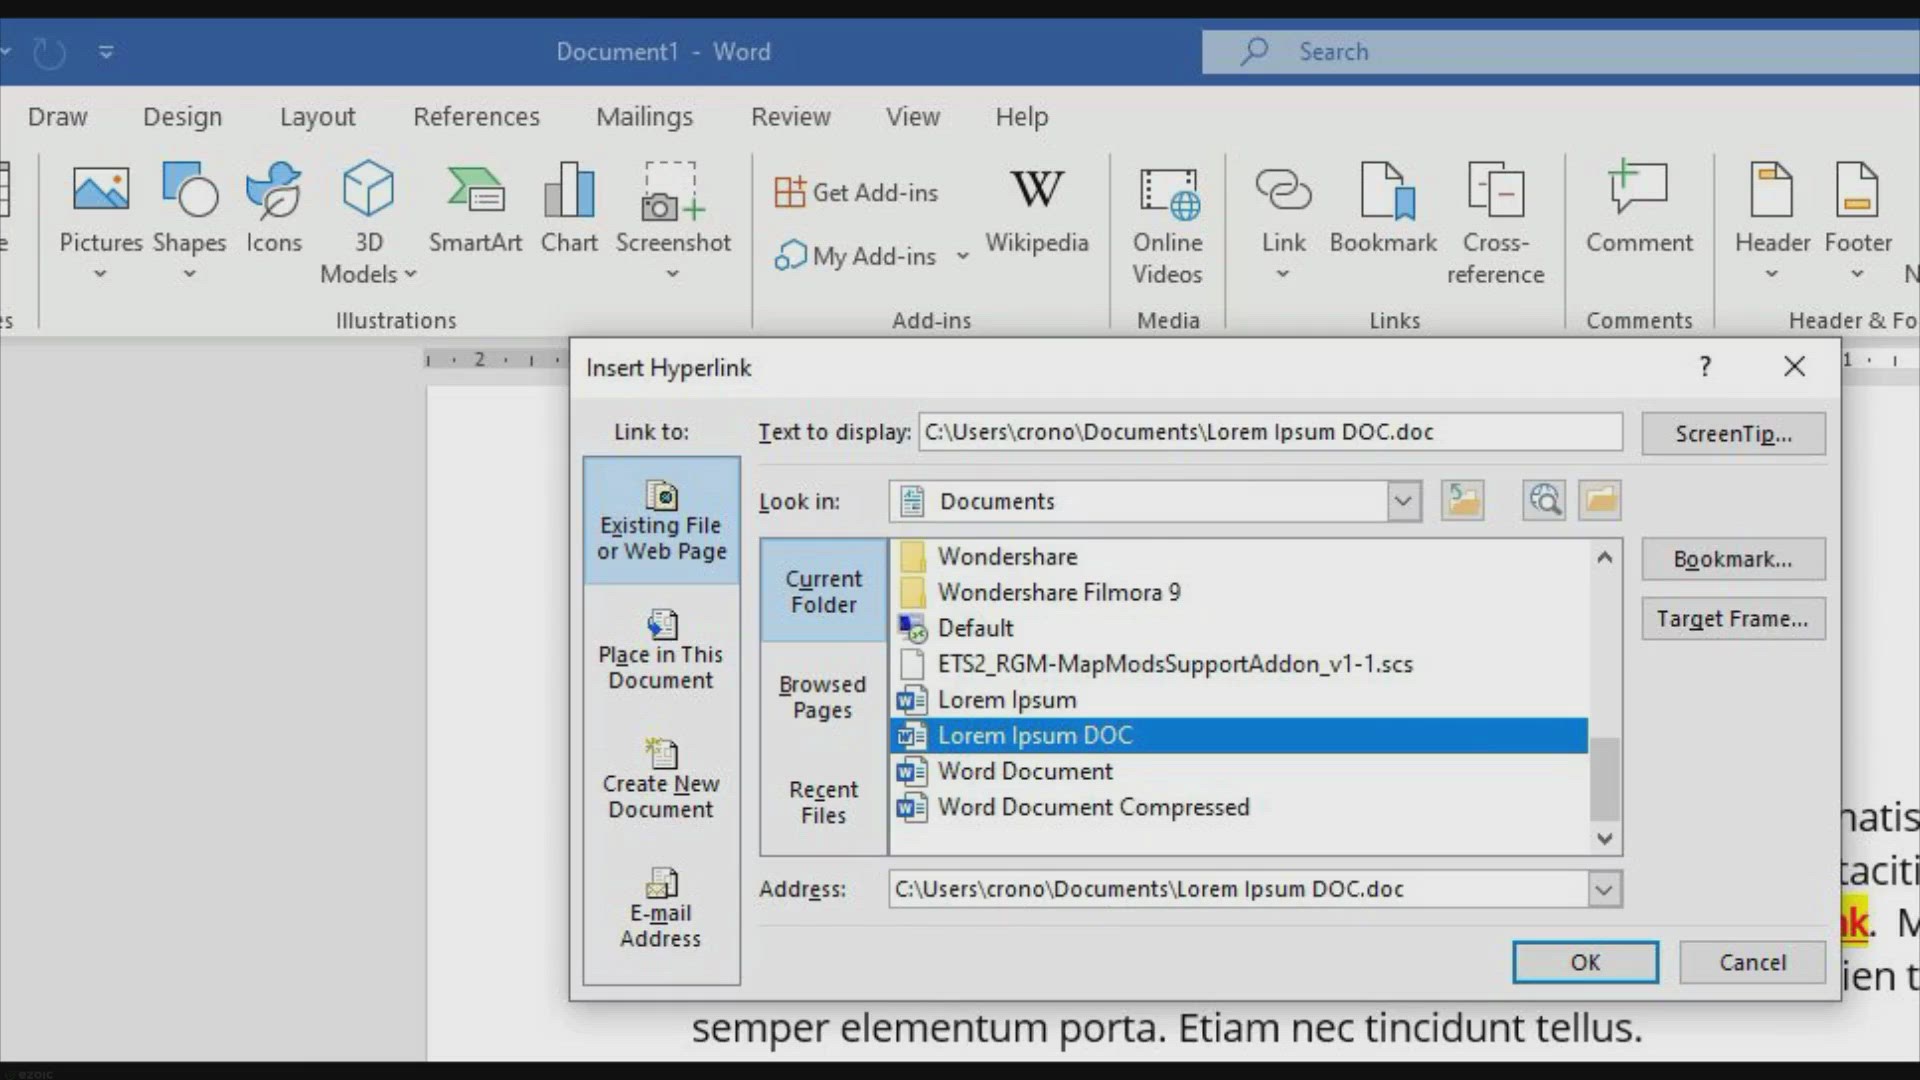Insert a Chart

569,208
